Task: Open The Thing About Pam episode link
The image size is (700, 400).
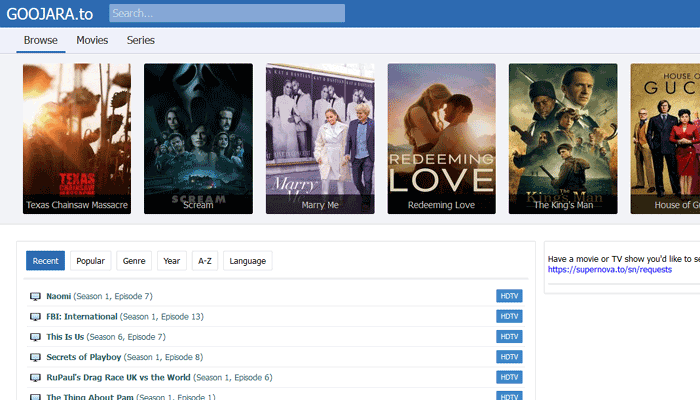Action: [x=131, y=396]
